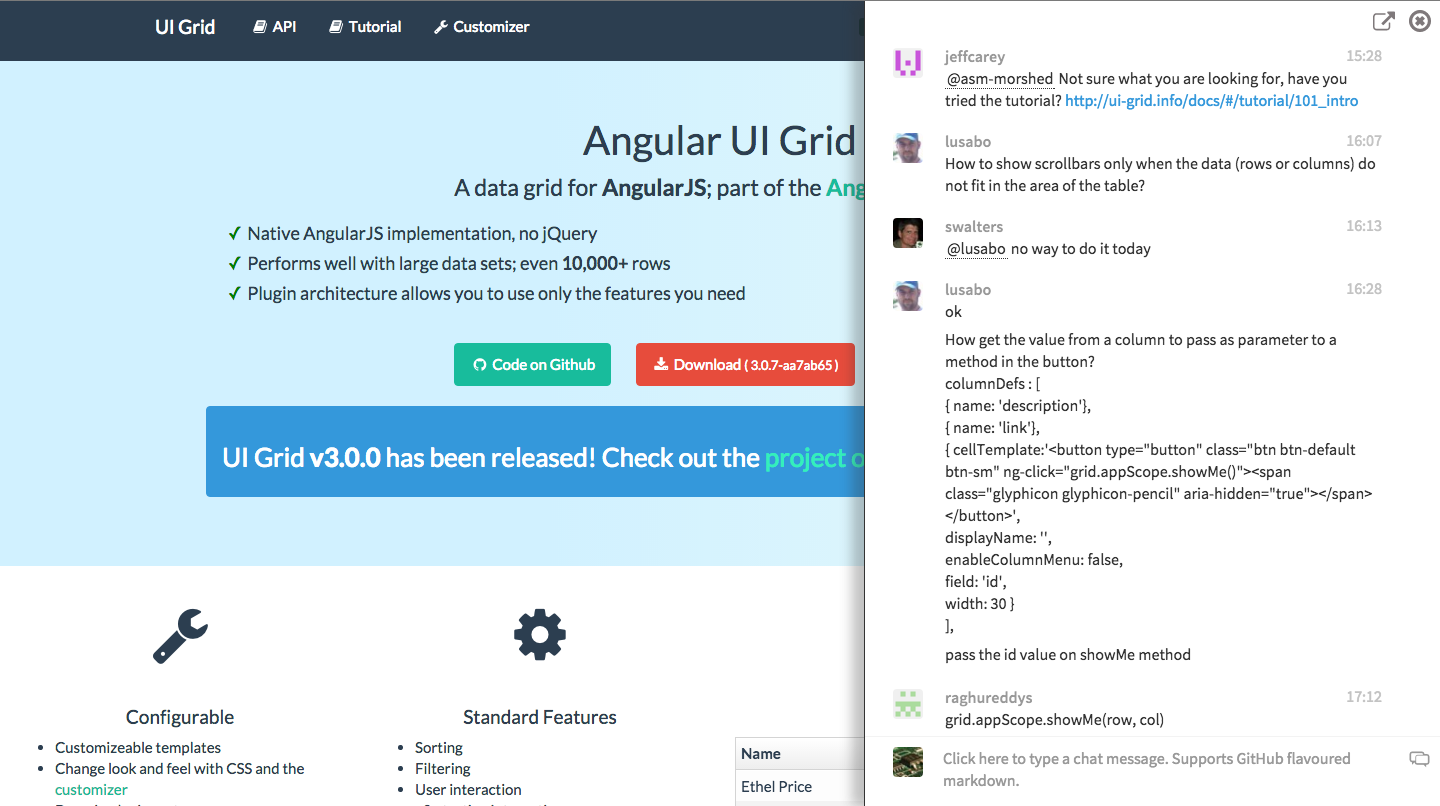Click 'Sorting' in the features list

[439, 748]
